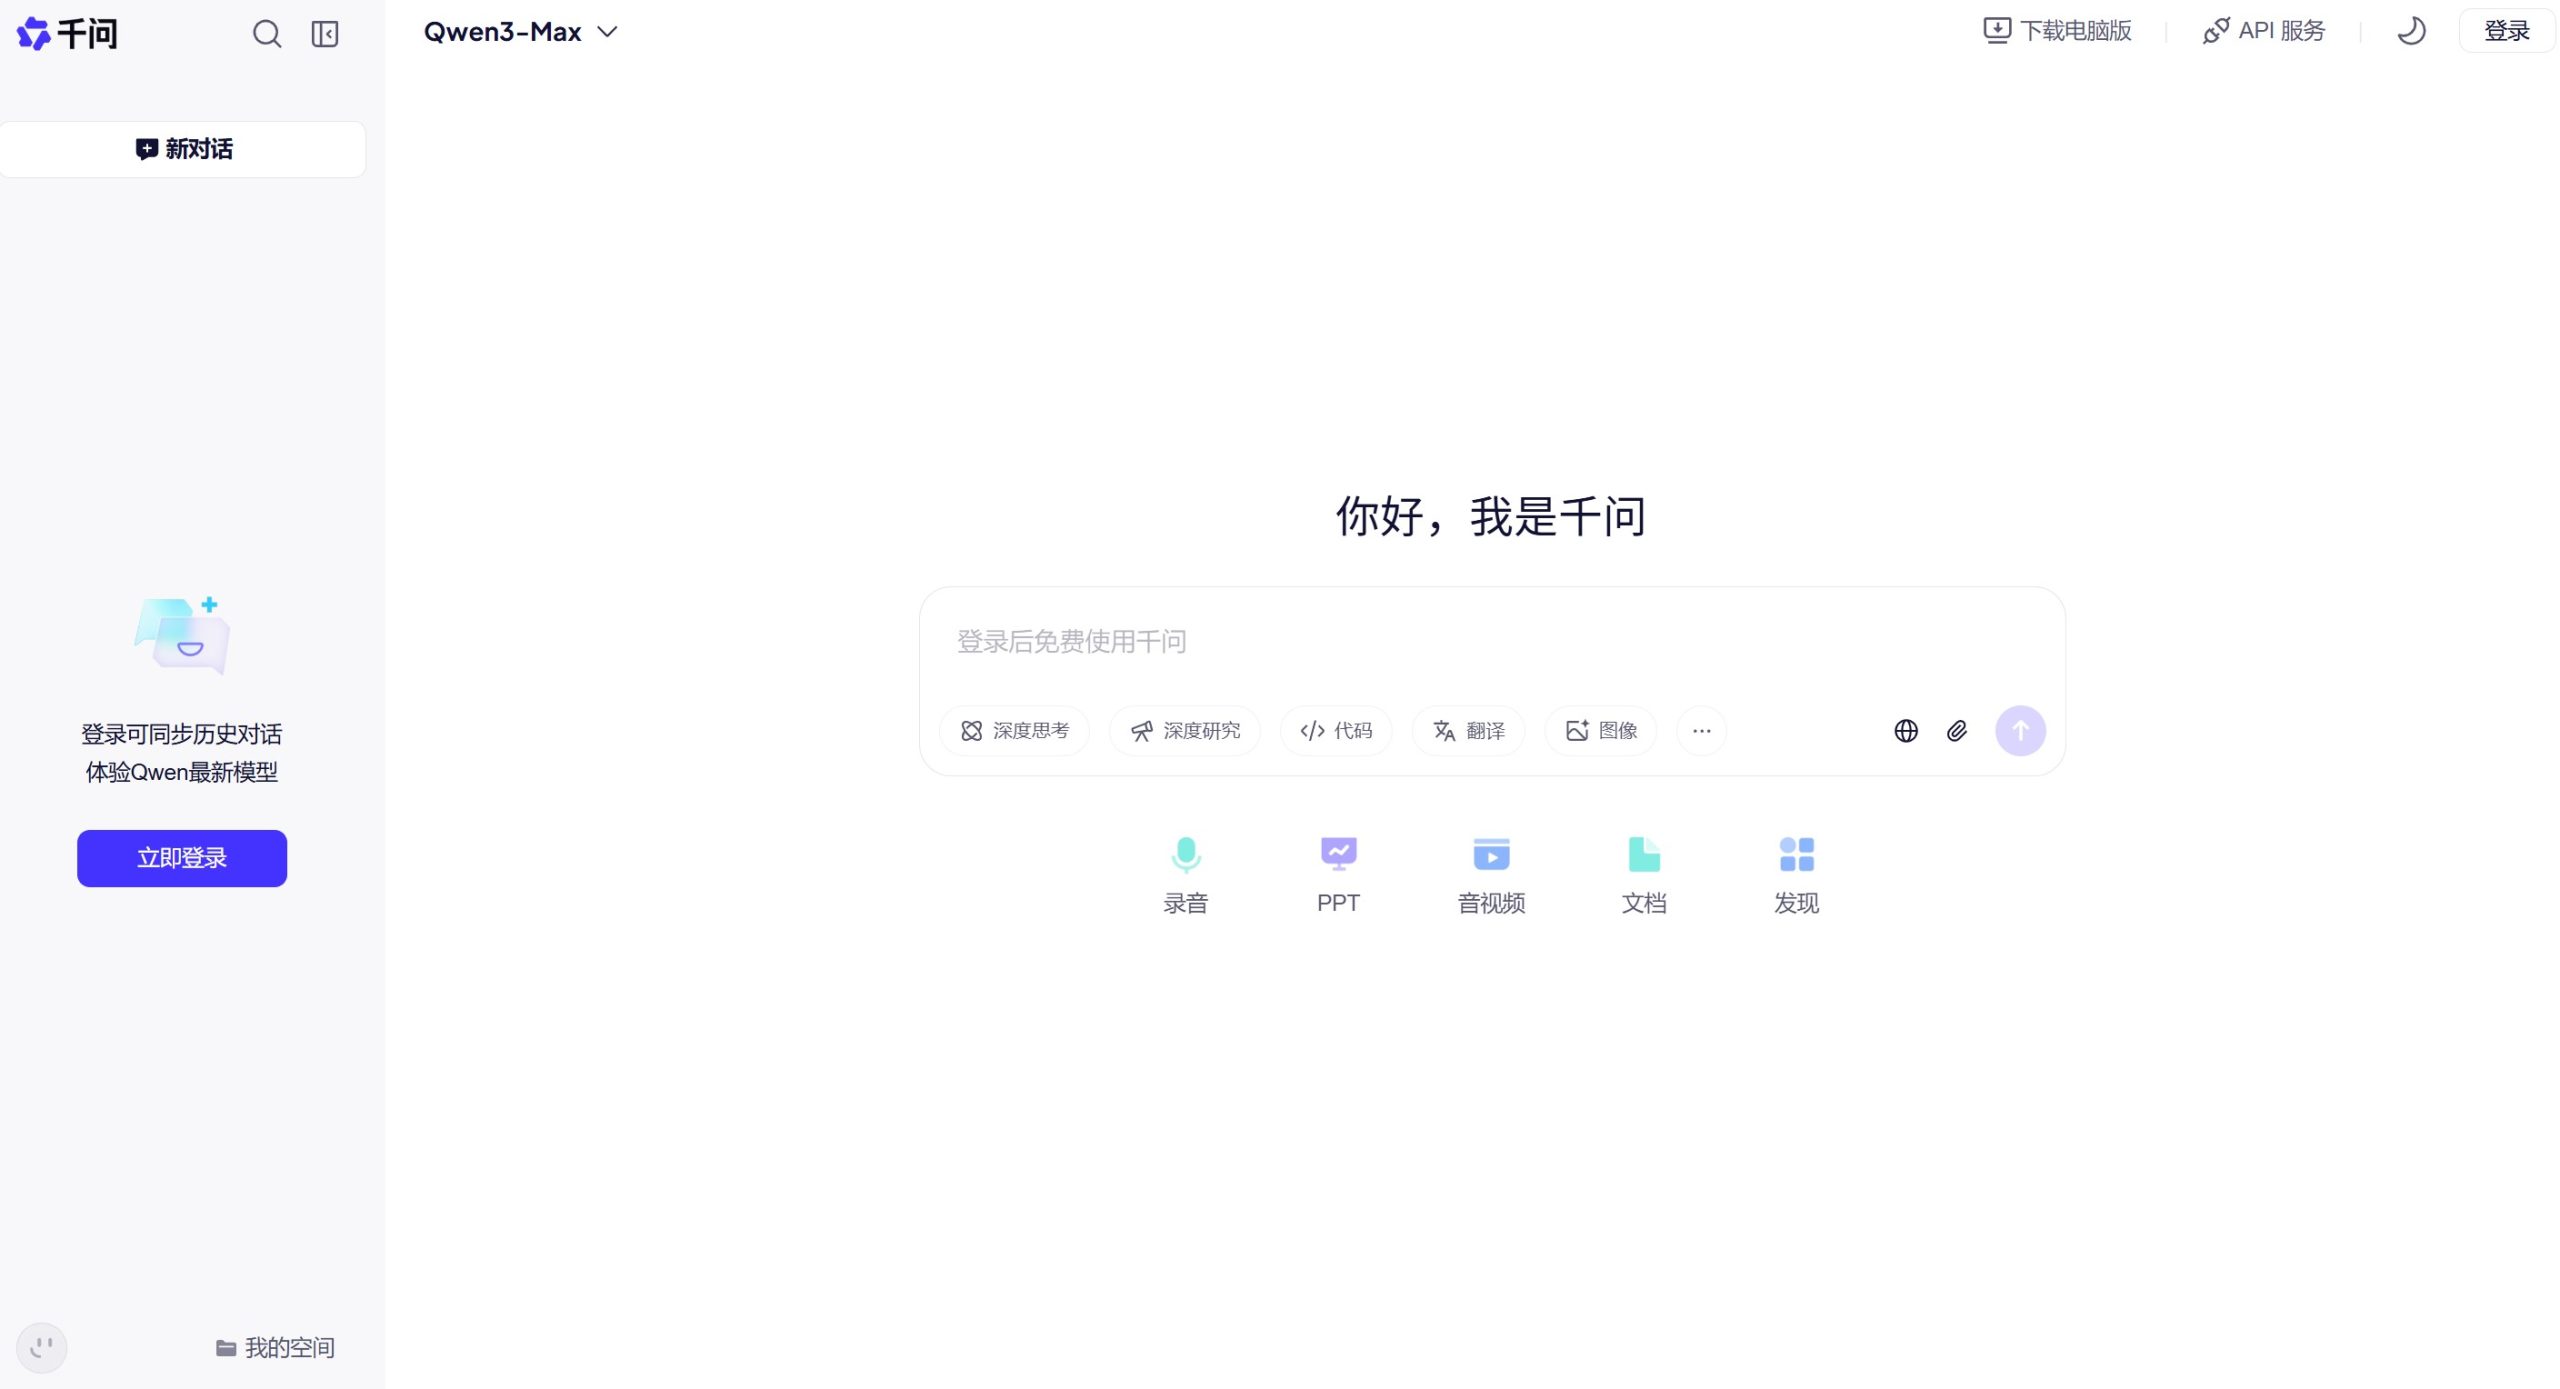2560x1389 pixels.
Task: Select the 录音 recording feature
Action: pos(1186,873)
